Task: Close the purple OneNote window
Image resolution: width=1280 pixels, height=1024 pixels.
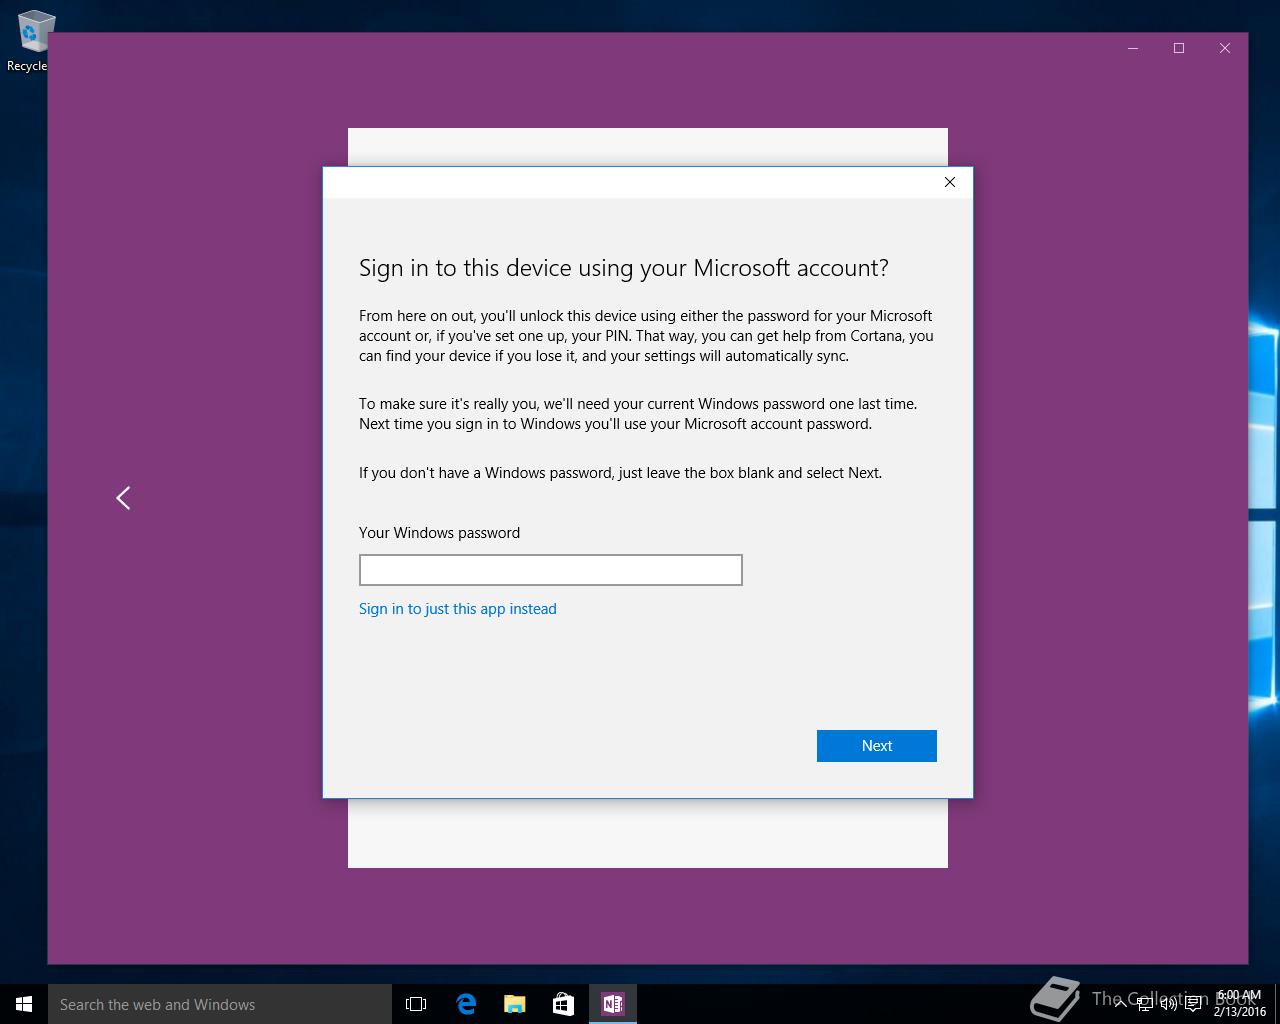Action: 1225,48
